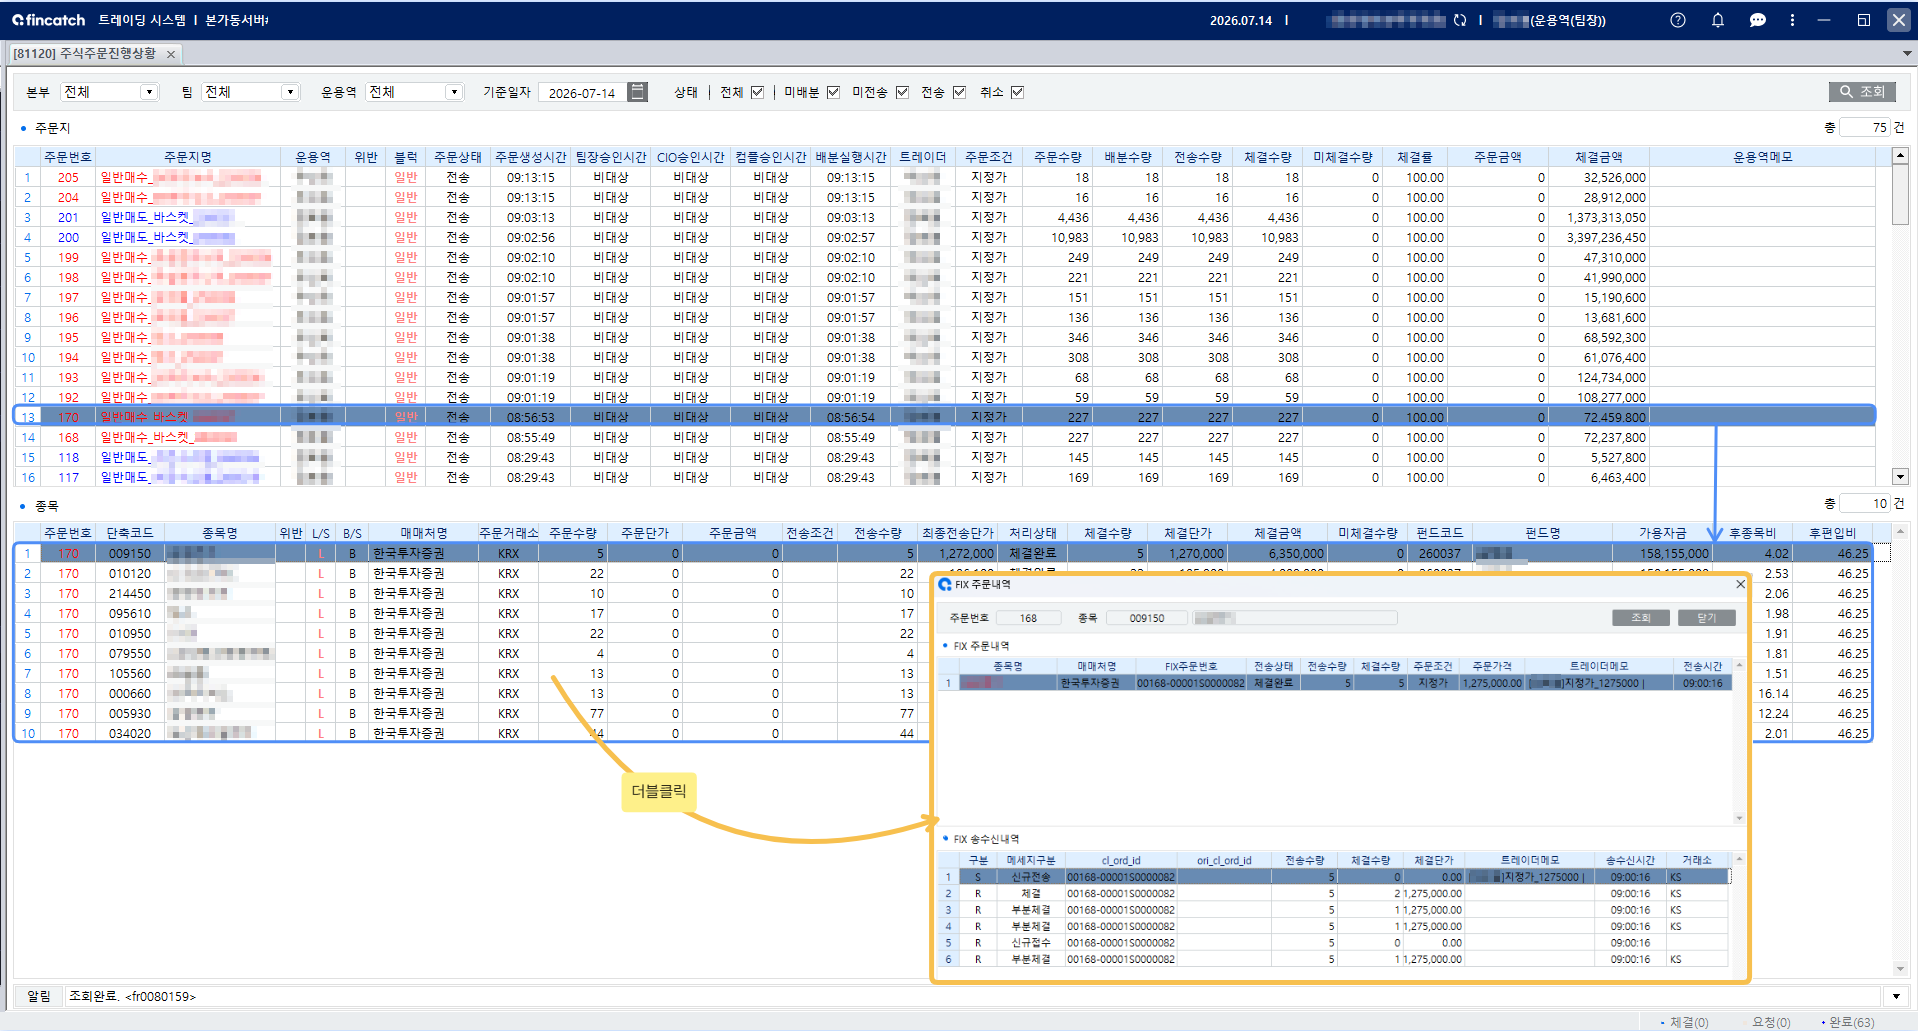
Task: Toggle the 전체 status checkbox
Action: 757,92
